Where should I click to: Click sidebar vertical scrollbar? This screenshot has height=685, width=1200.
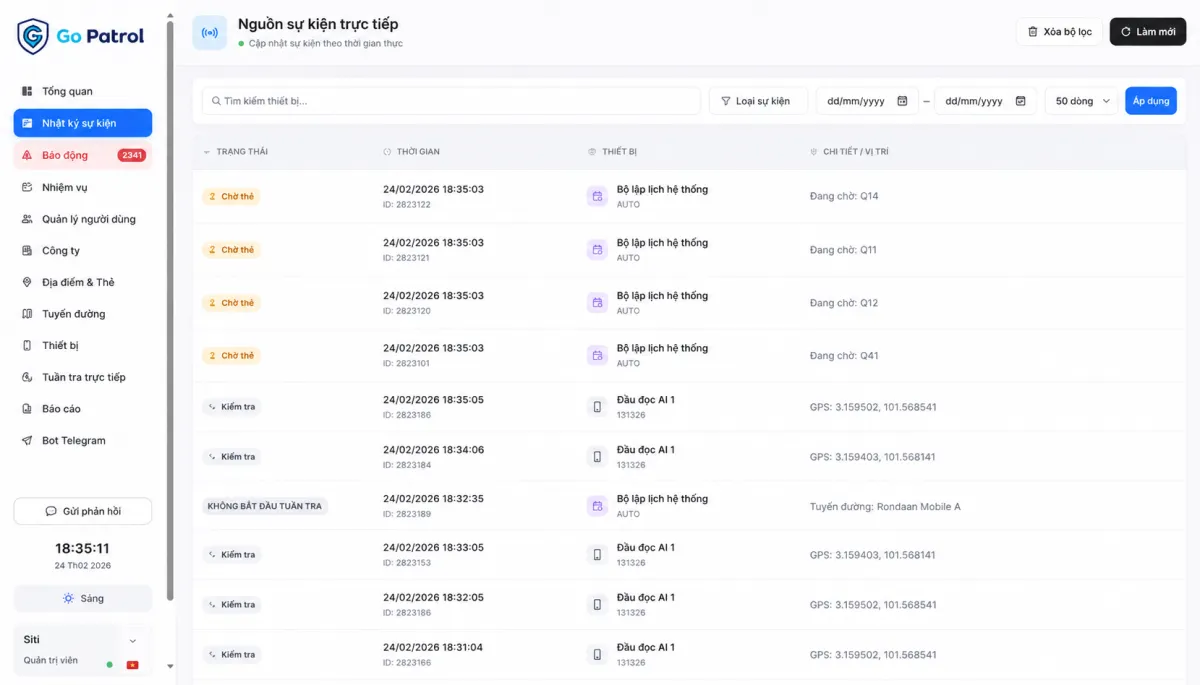tap(170, 310)
